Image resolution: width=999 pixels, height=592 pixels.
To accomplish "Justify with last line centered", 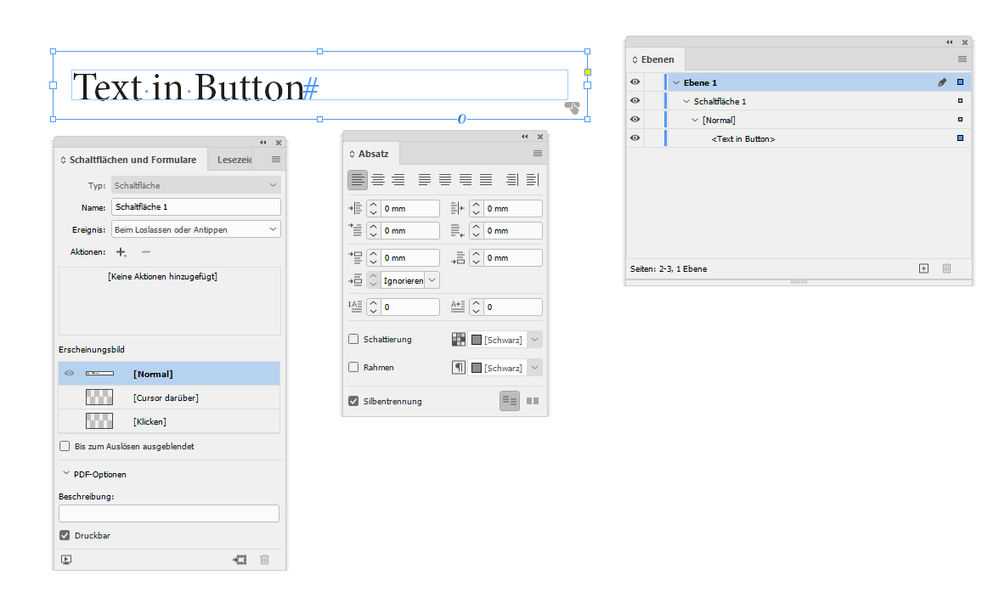I will [445, 180].
